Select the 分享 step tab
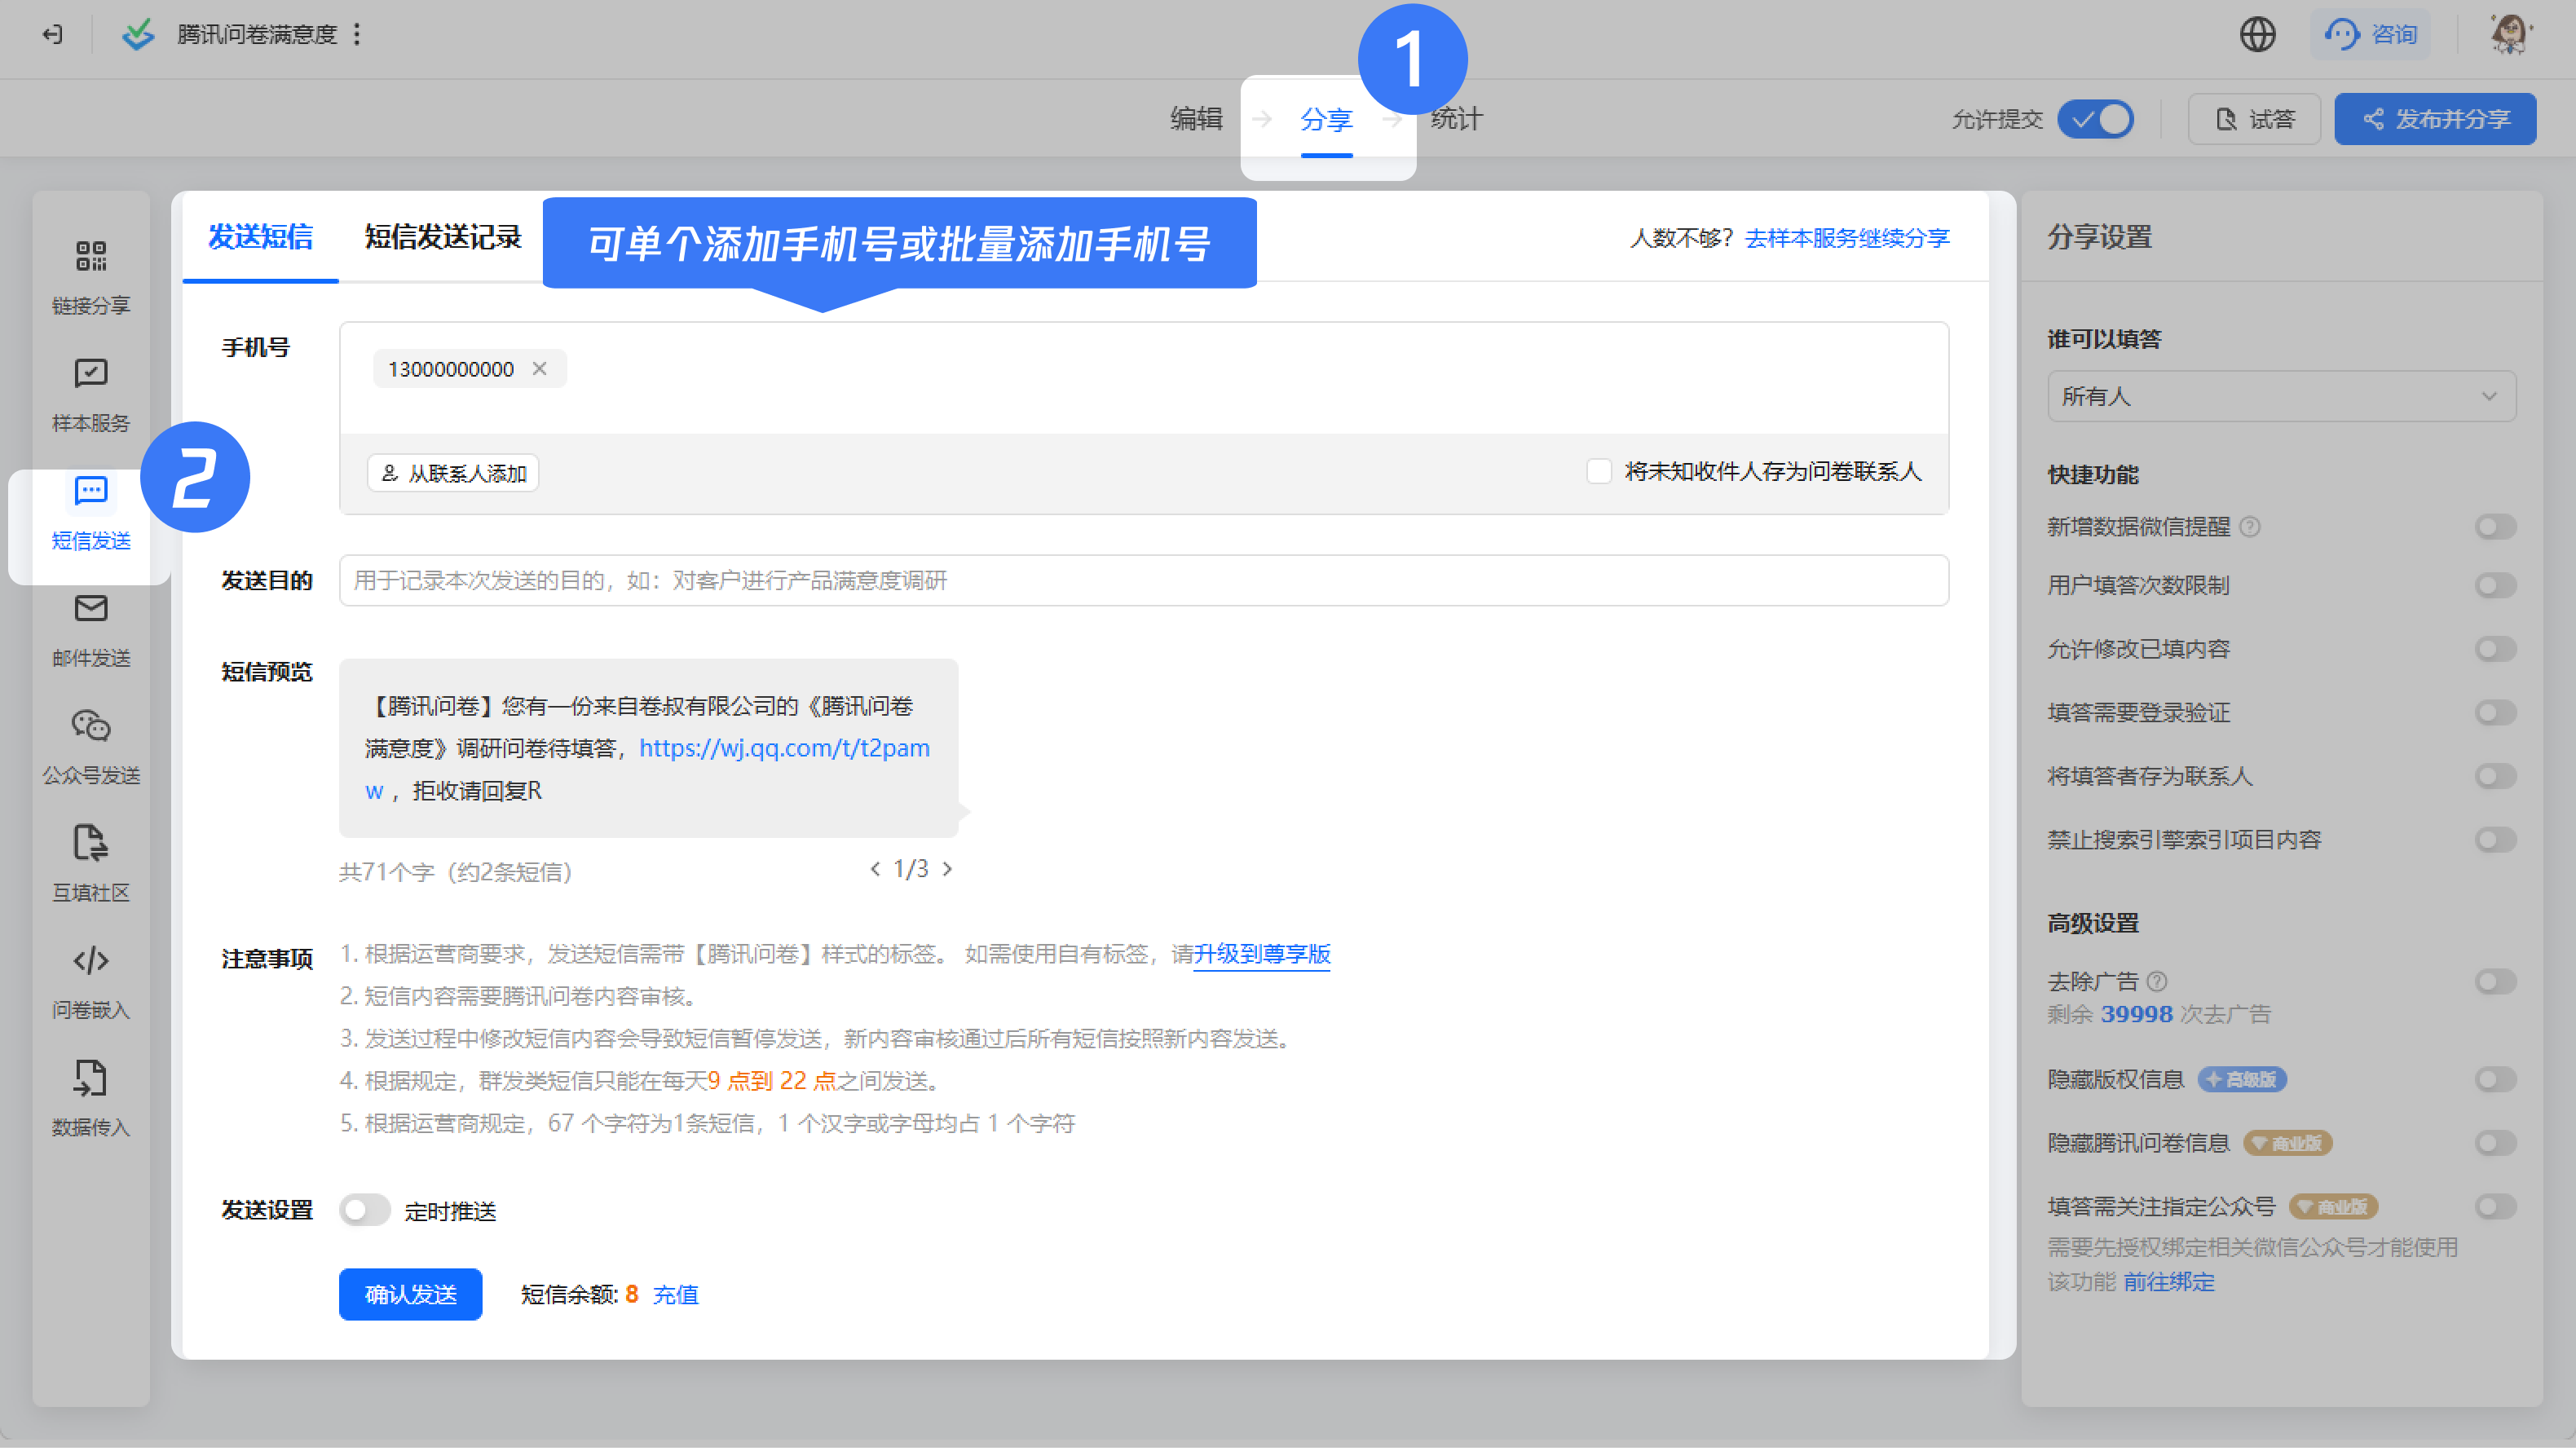 click(1326, 120)
